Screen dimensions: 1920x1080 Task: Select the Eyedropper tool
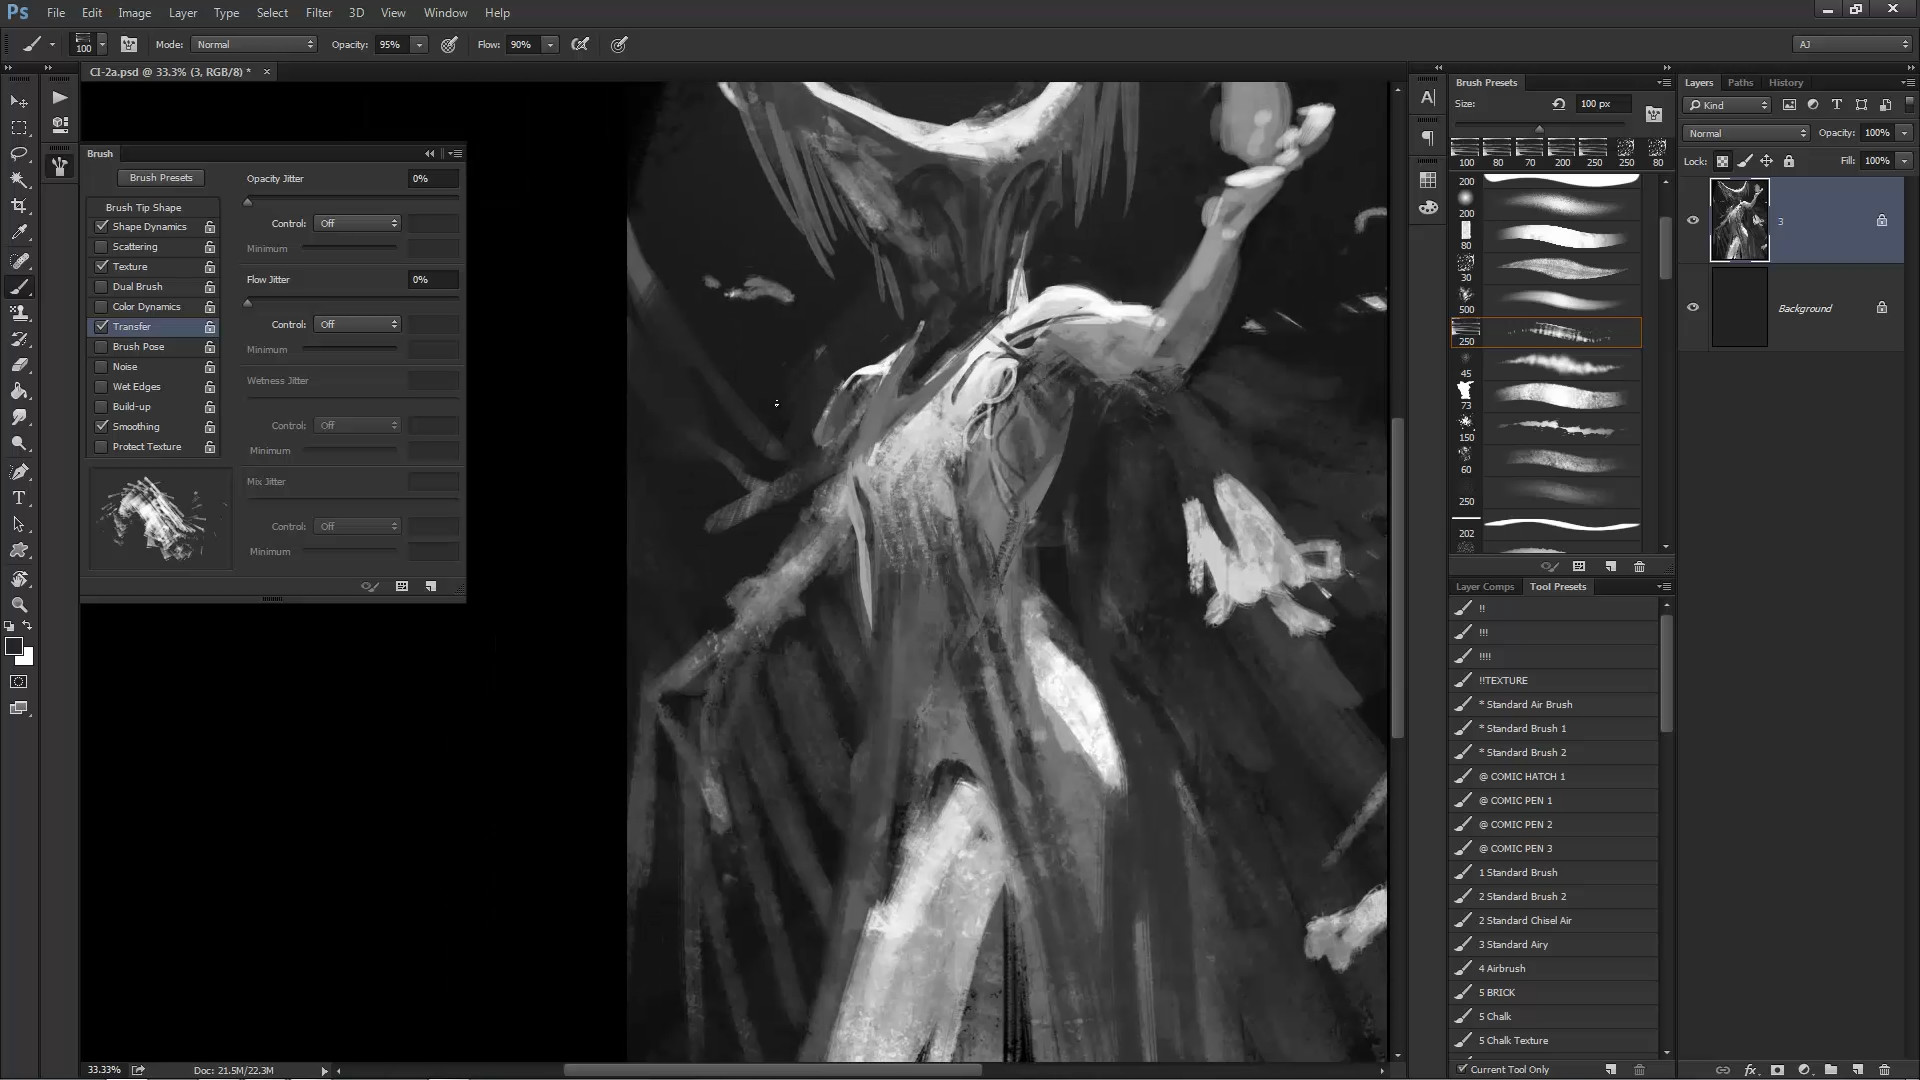pos(19,232)
